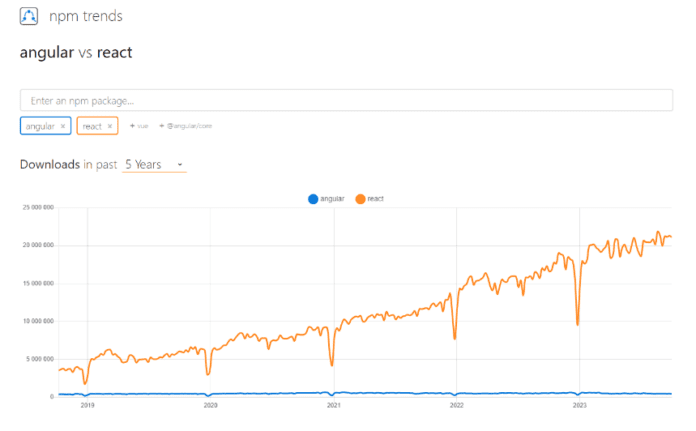Click the blue angular legend dot

[313, 199]
